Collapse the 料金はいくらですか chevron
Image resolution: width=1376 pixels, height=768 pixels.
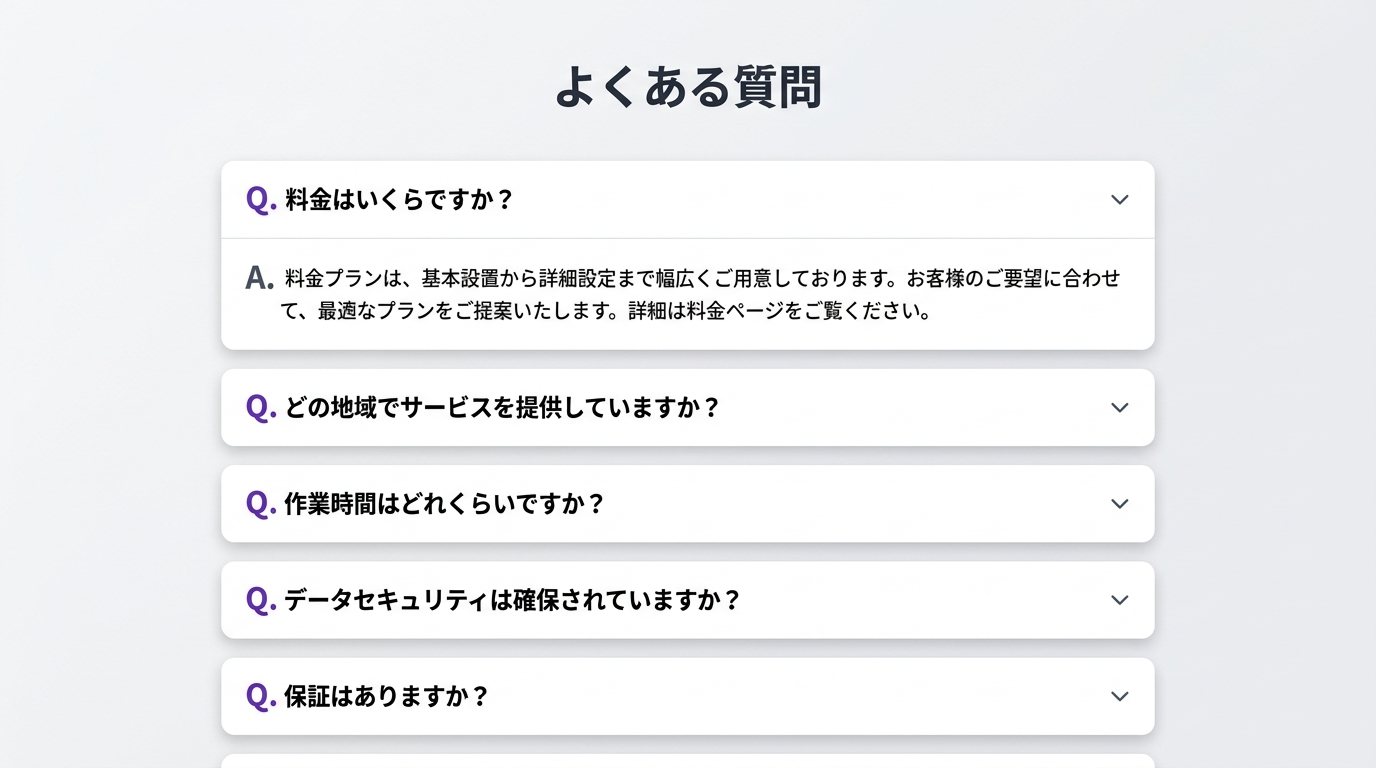1119,200
